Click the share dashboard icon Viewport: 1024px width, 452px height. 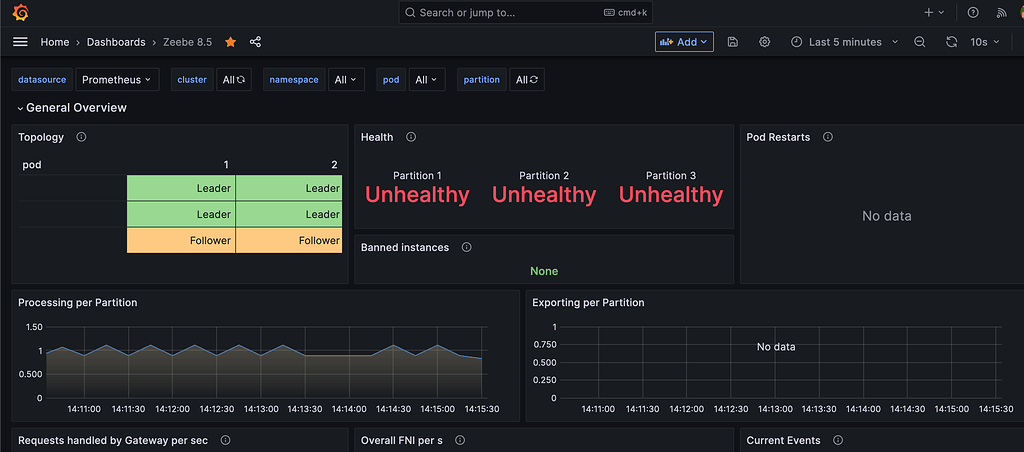pos(255,42)
